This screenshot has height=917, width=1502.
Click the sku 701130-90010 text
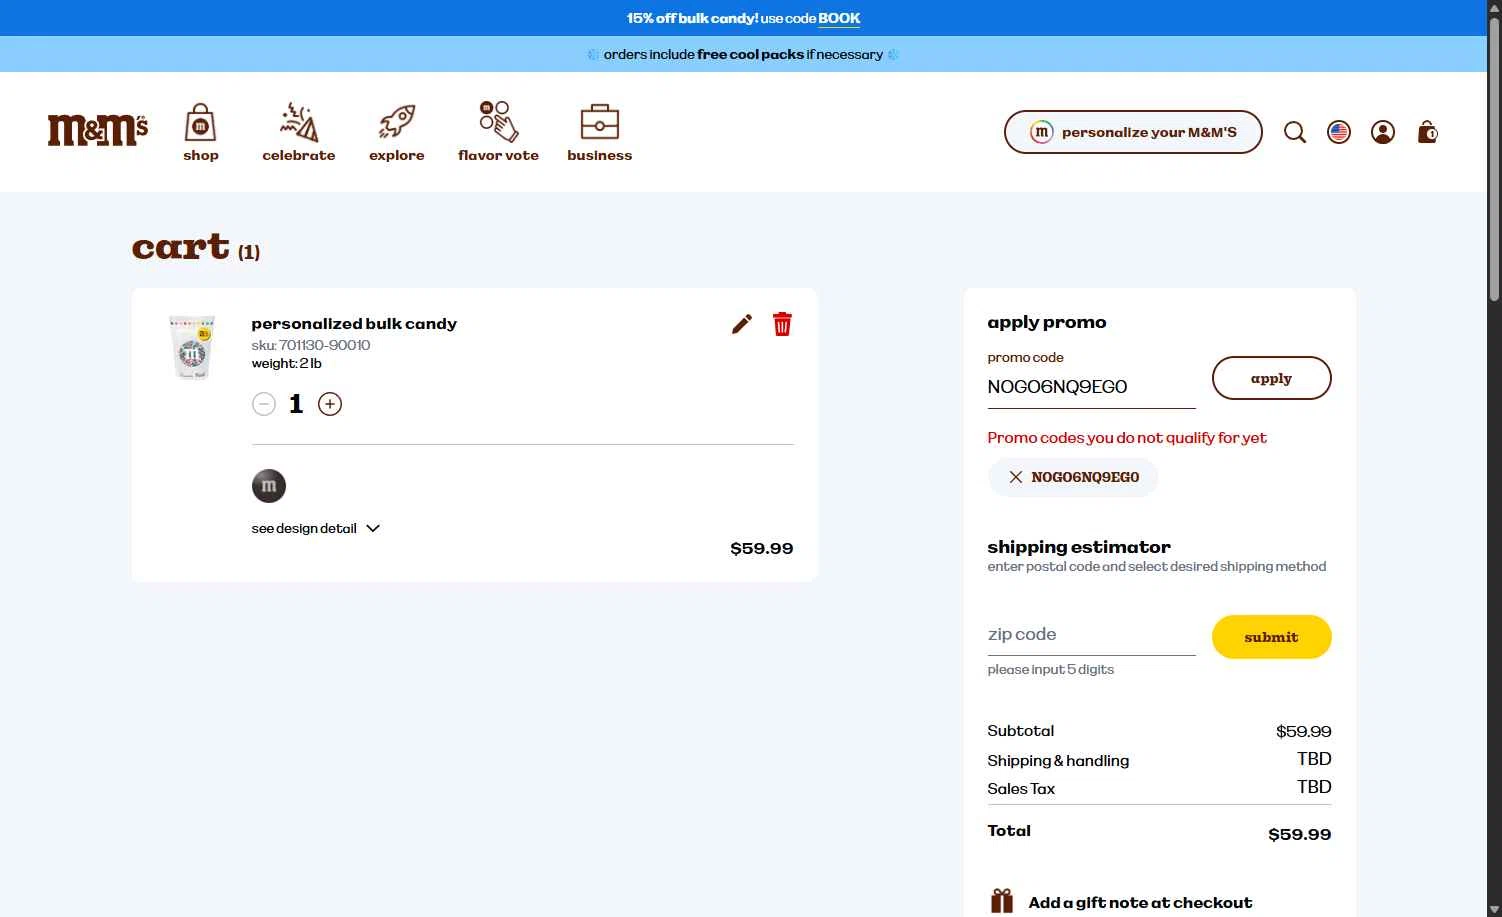[311, 345]
